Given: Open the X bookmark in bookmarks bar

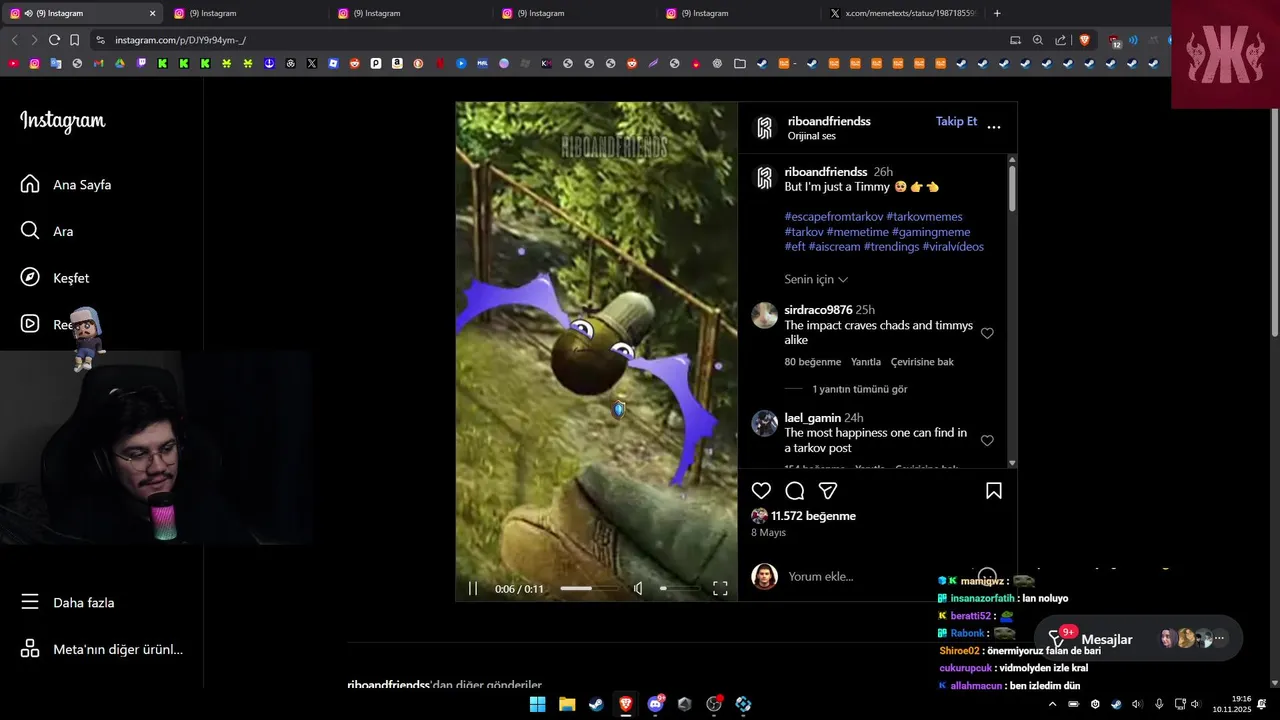Looking at the screenshot, I should (312, 63).
